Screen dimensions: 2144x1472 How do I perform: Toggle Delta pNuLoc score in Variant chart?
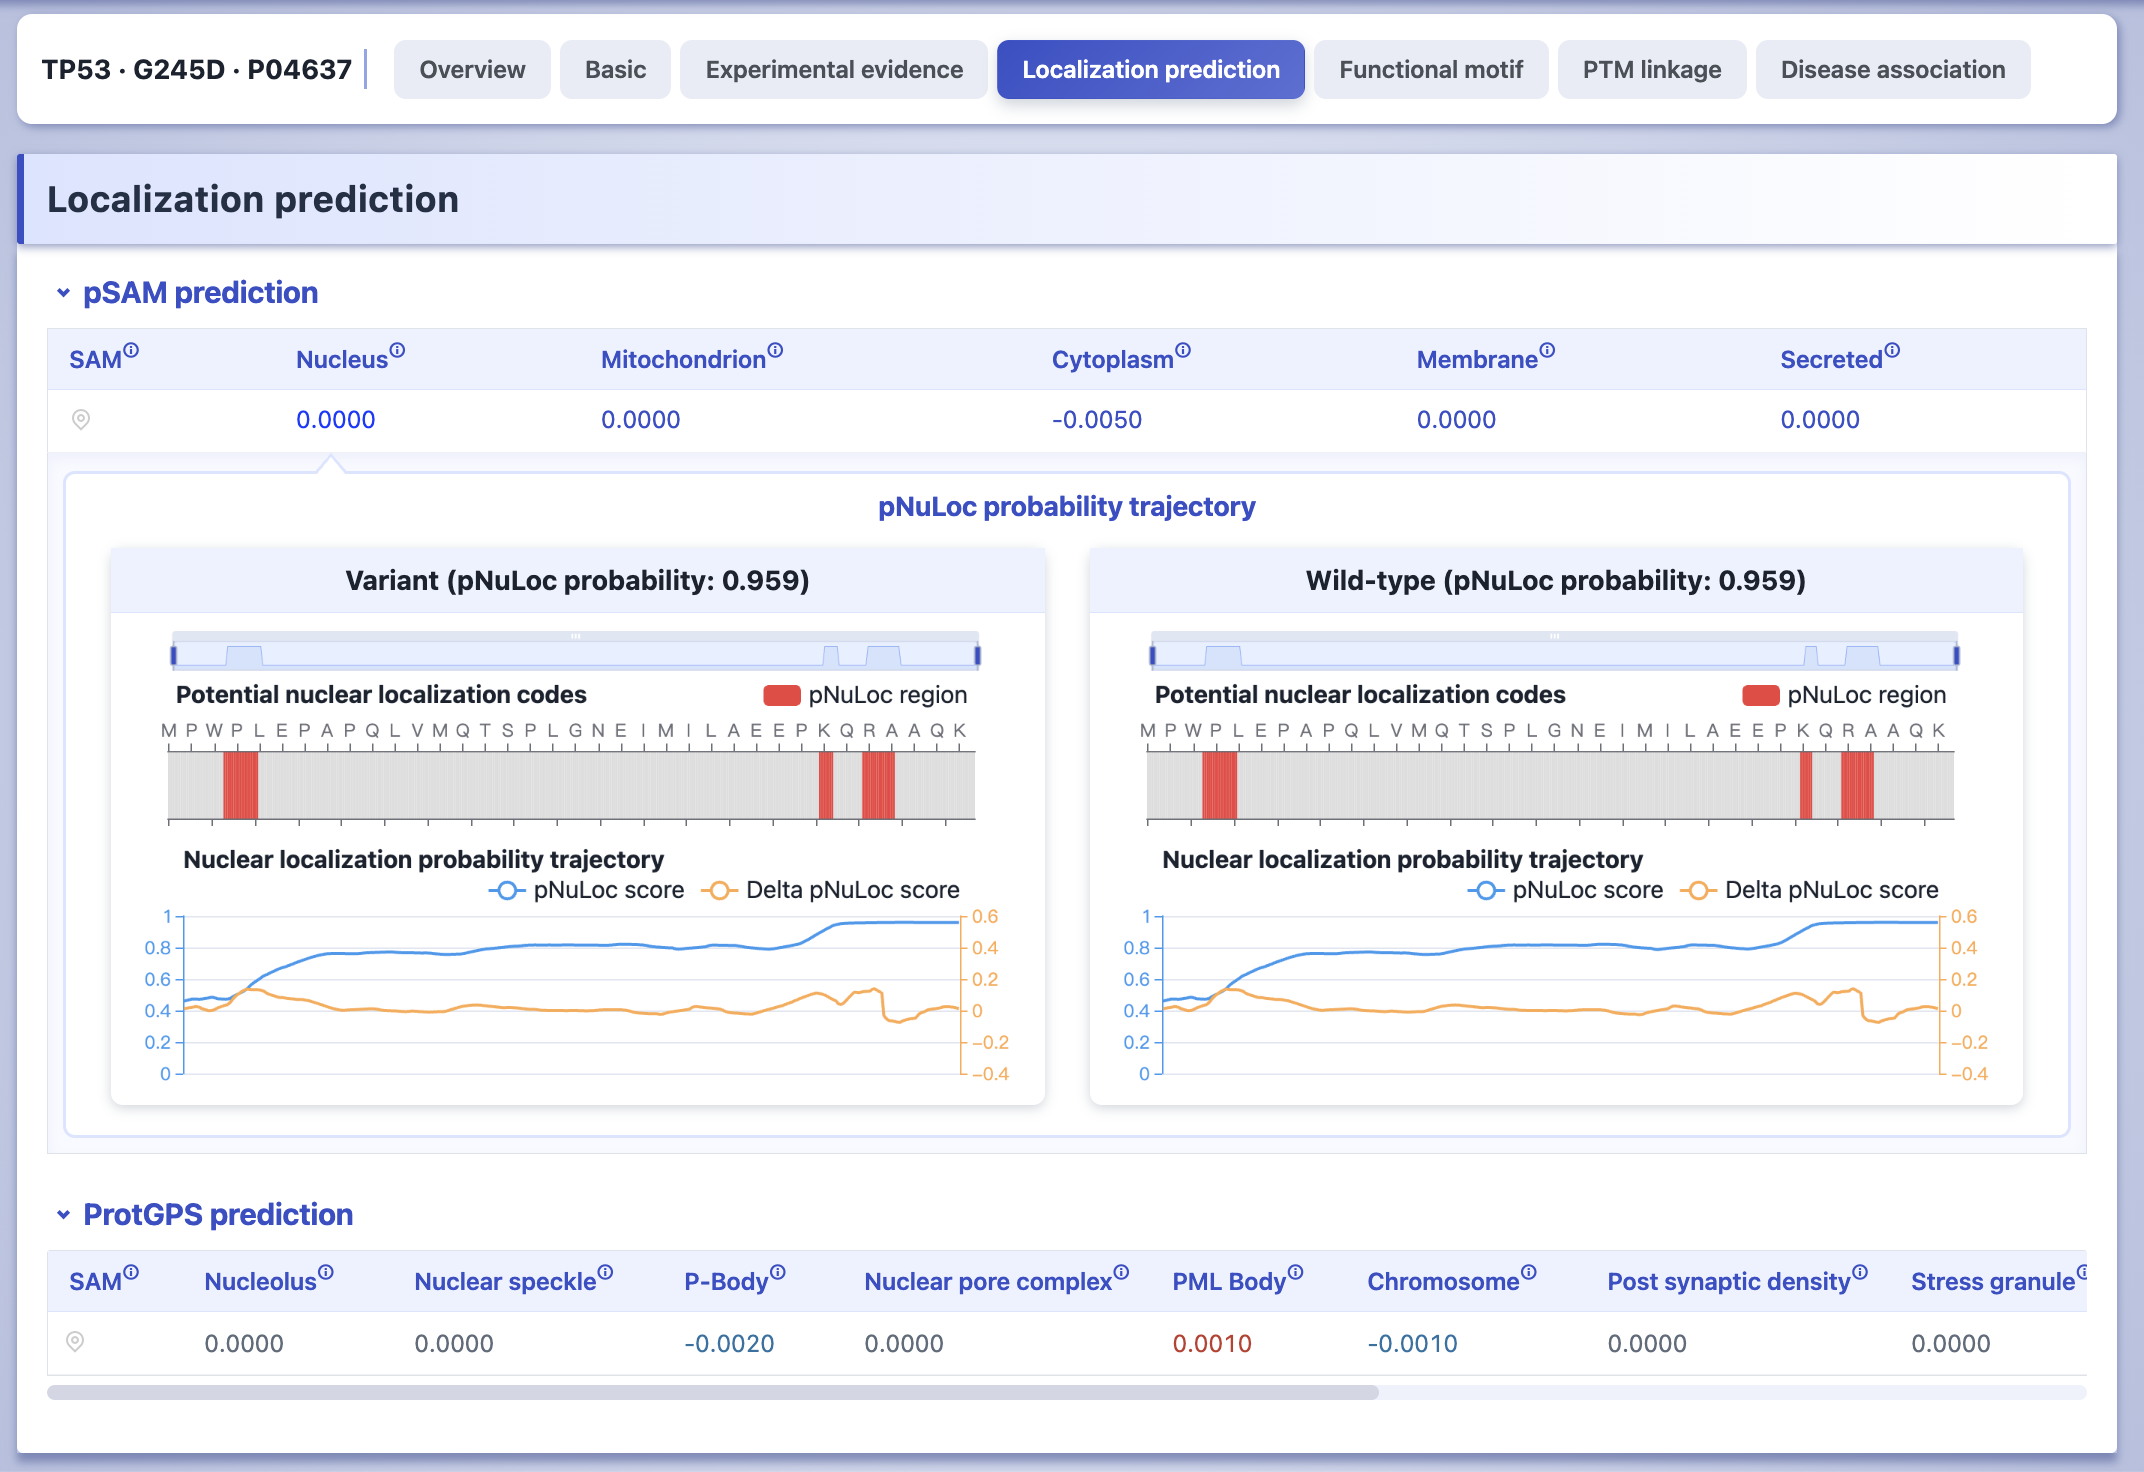tap(831, 890)
